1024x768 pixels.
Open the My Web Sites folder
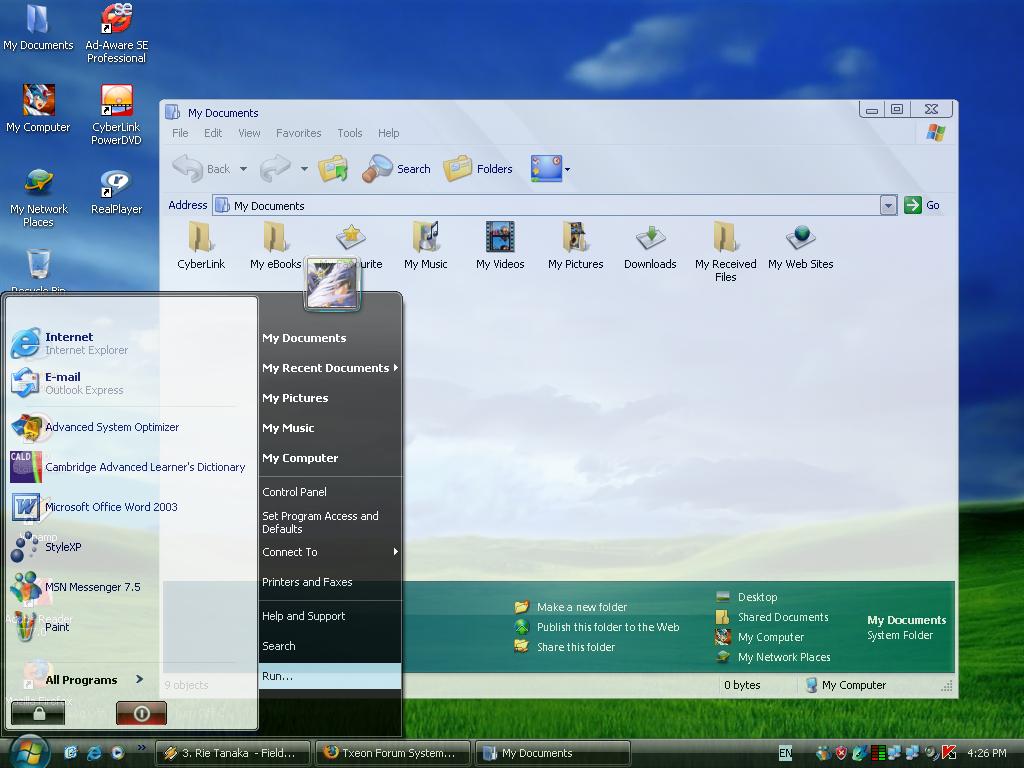tap(801, 246)
